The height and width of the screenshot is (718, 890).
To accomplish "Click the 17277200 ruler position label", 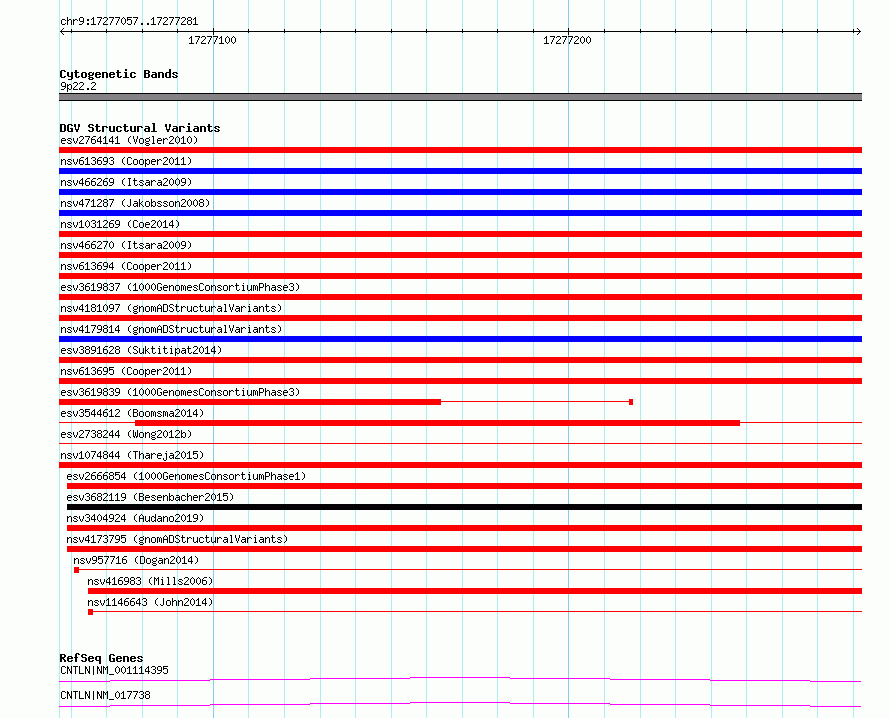I will pos(567,40).
